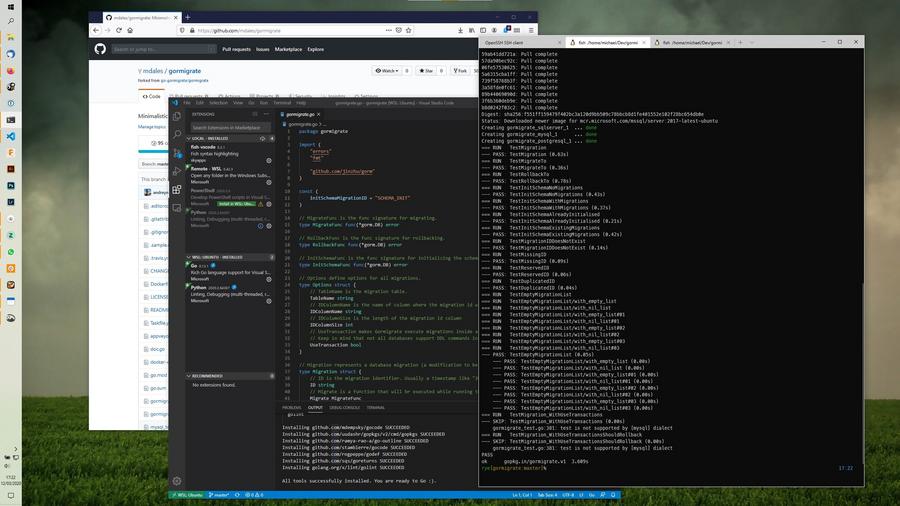900x506 pixels.
Task: Click the GitHub logo icon
Action: (x=100, y=49)
